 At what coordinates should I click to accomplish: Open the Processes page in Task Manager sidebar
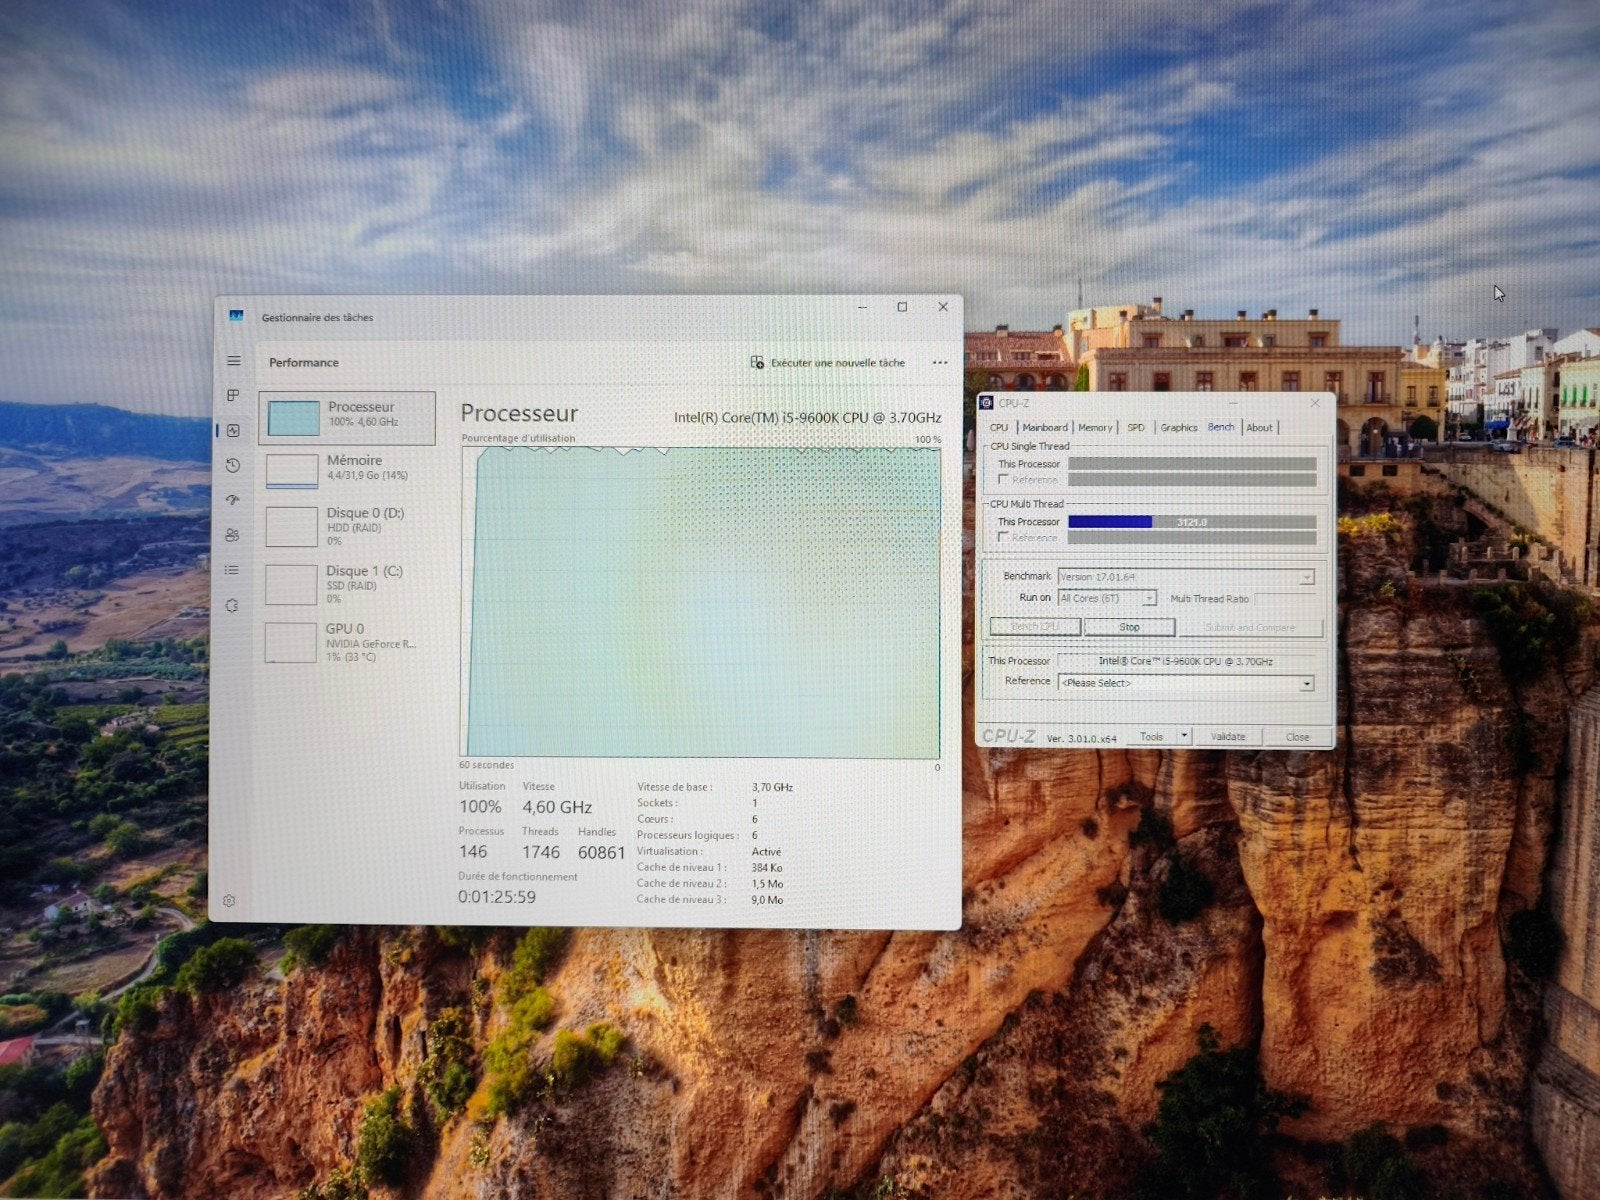233,396
